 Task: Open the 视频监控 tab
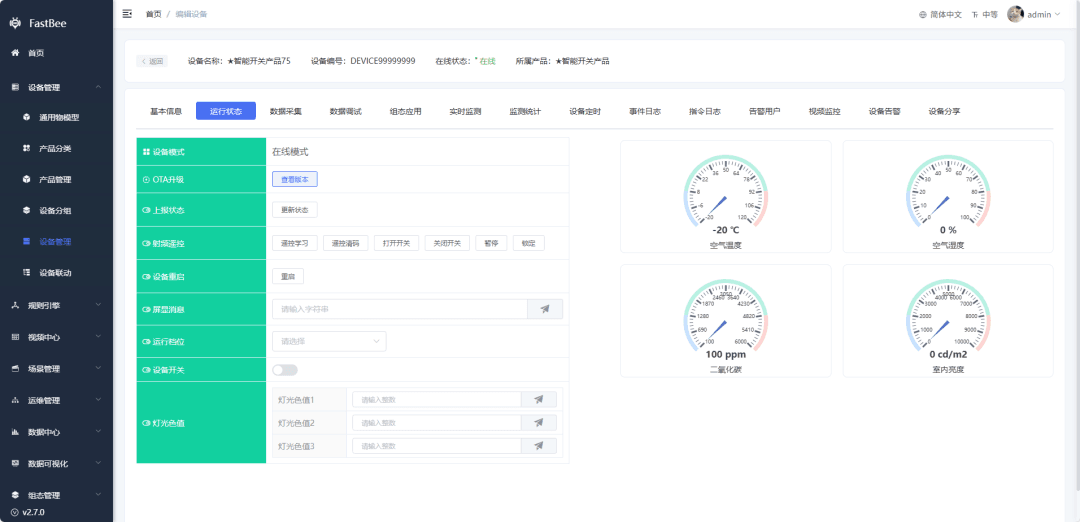point(824,111)
